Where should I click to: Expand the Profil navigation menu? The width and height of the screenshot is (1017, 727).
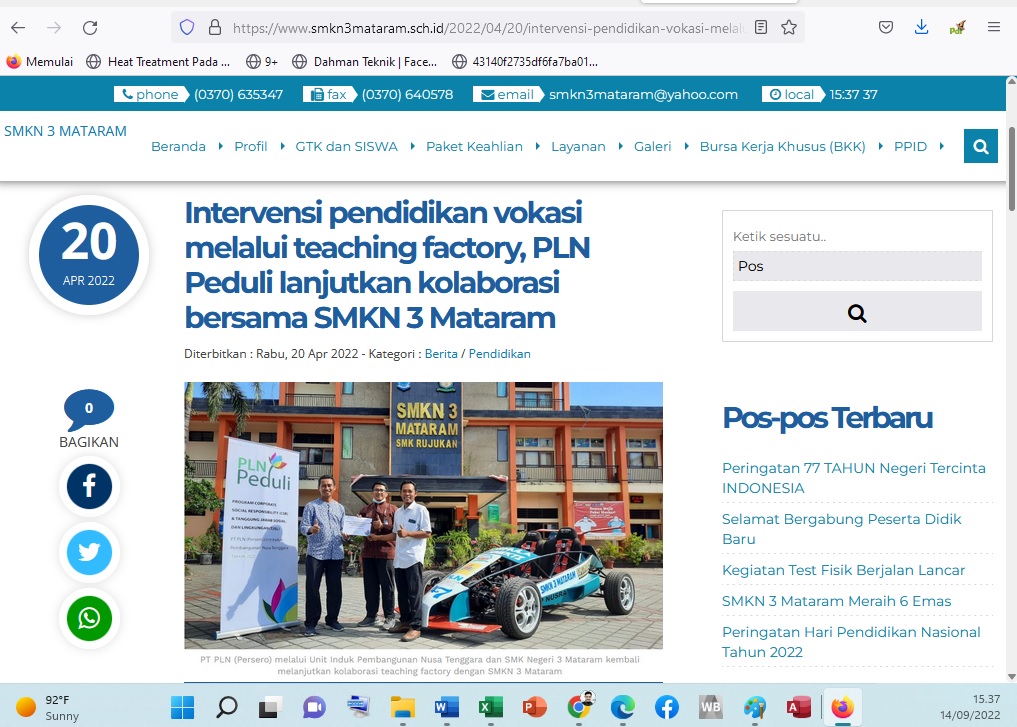(x=251, y=146)
